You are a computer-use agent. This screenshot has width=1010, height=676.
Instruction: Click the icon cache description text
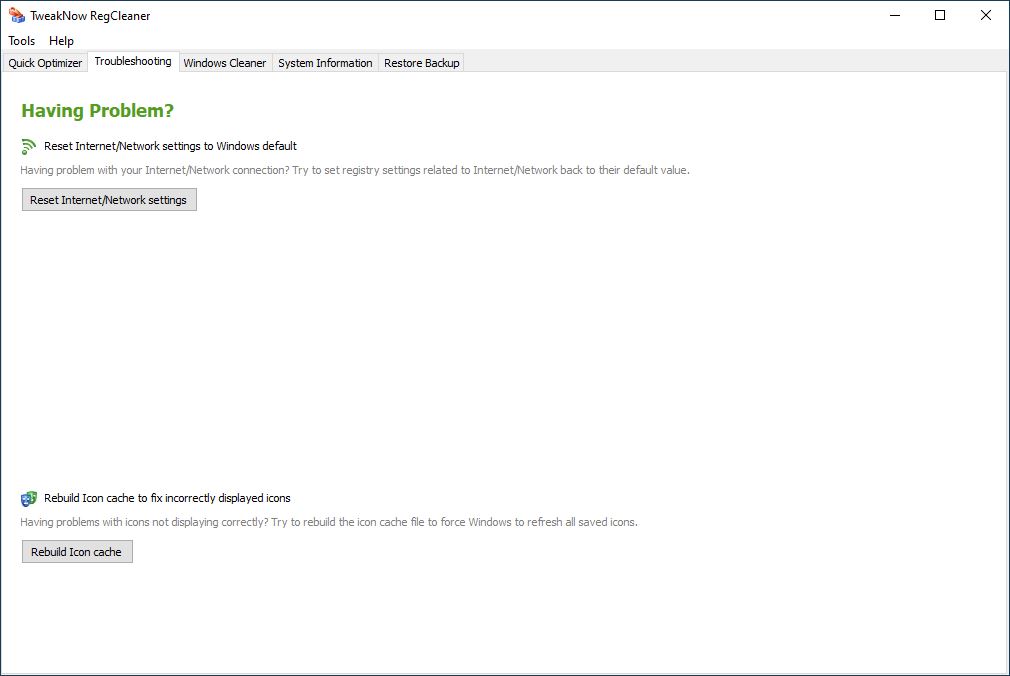click(329, 522)
